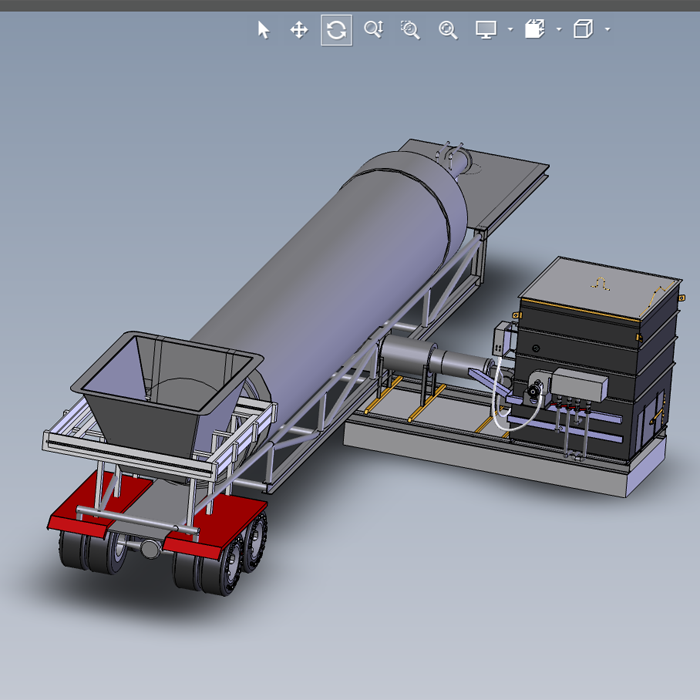
Task: Choose the zoom in/out tool
Action: click(373, 30)
